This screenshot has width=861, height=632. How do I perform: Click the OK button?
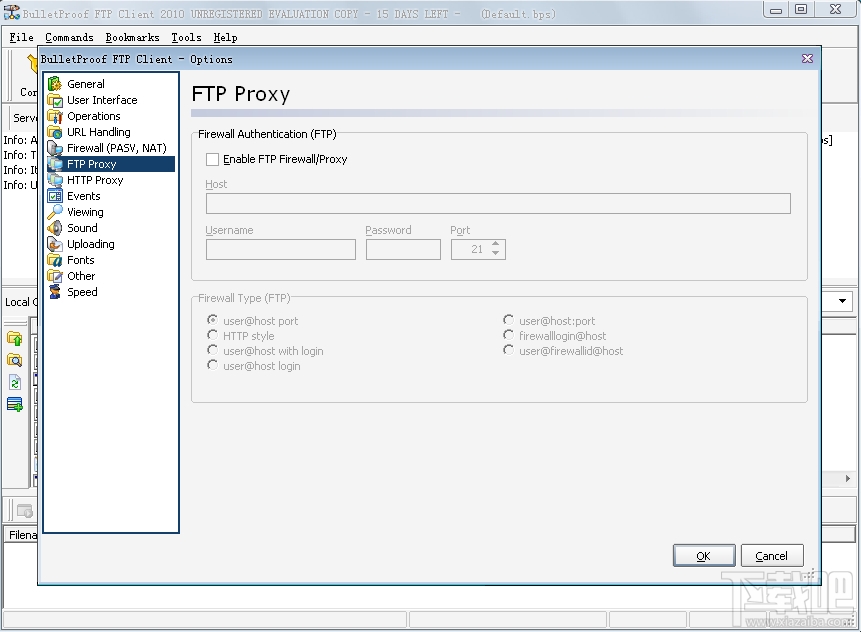[703, 555]
